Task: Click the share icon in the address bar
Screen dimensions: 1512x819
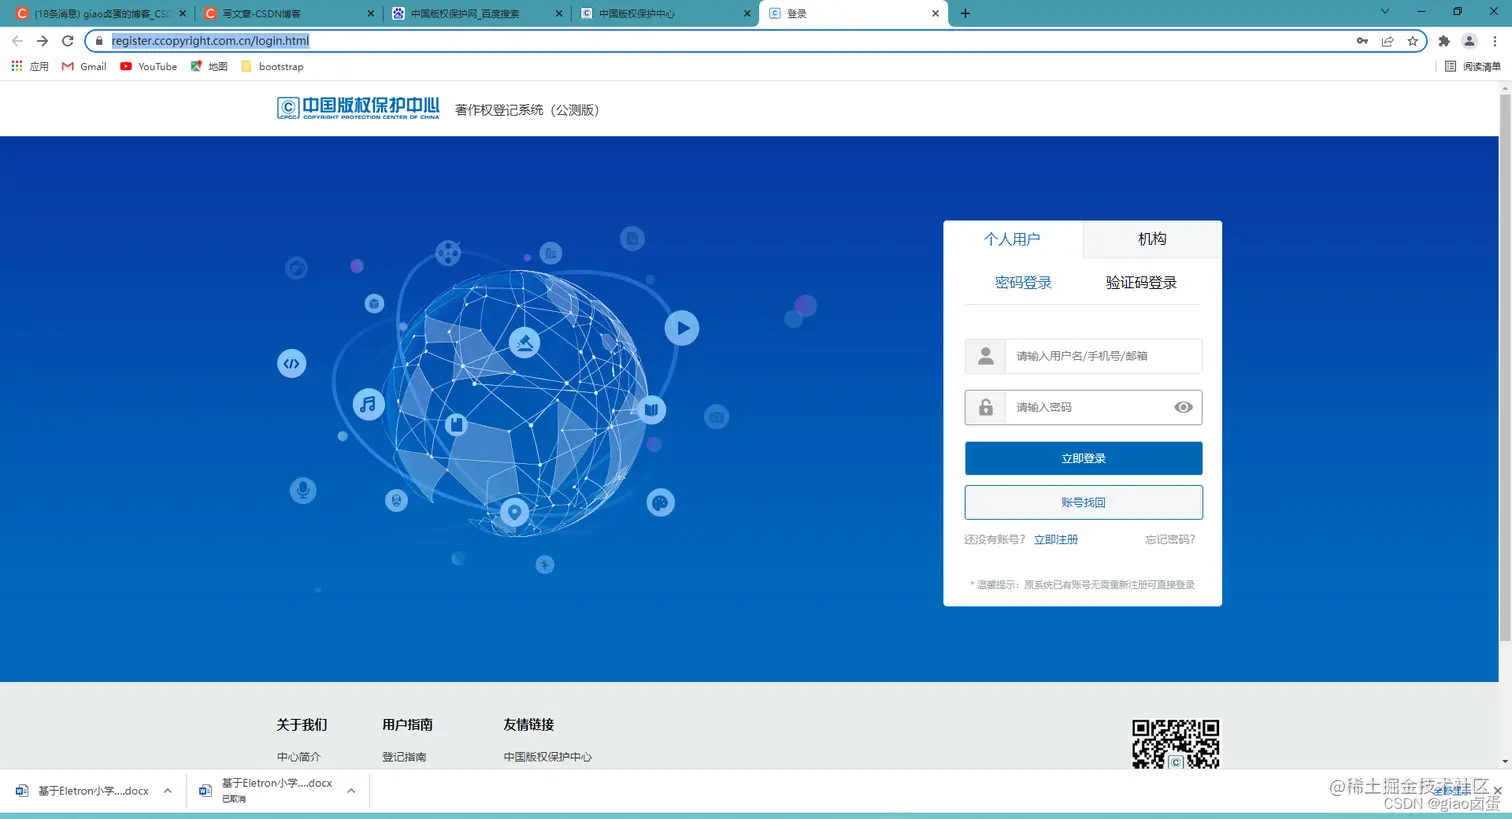Action: 1387,41
